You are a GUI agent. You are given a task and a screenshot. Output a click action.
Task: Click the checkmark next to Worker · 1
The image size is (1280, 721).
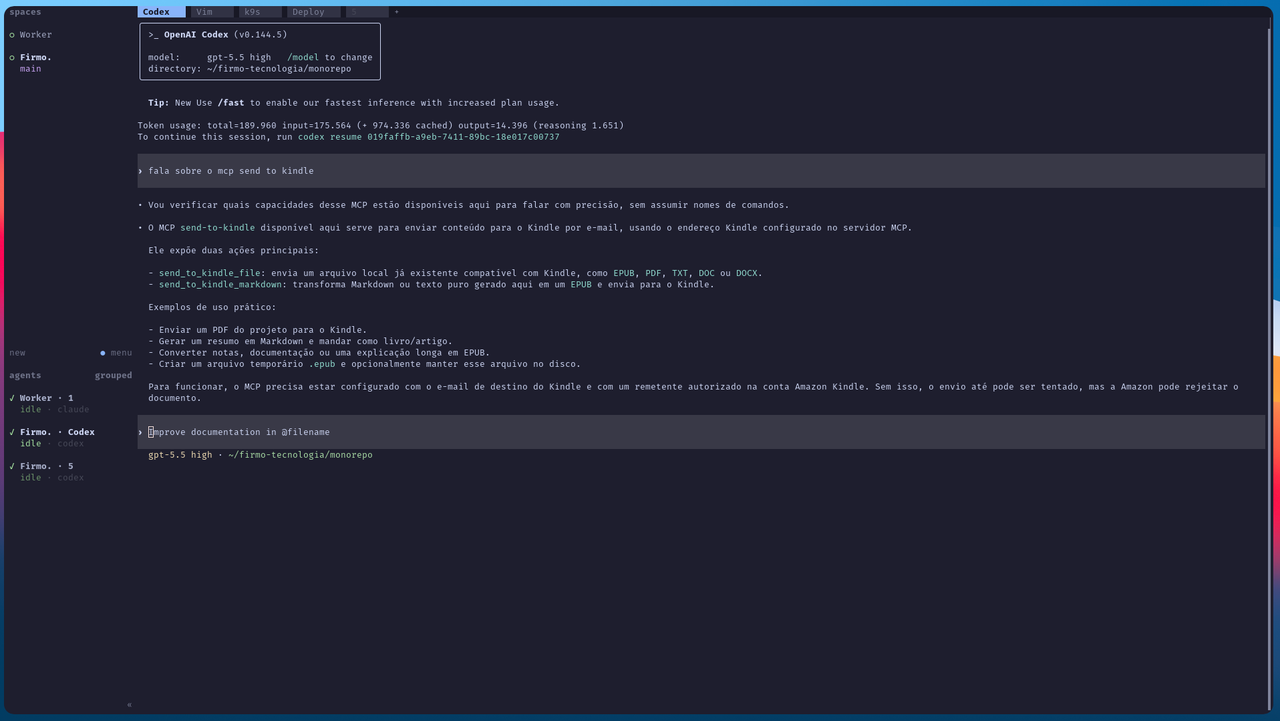(12, 398)
